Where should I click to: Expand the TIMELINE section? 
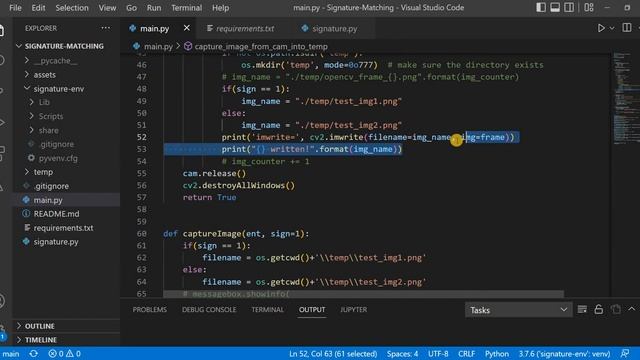(x=41, y=340)
